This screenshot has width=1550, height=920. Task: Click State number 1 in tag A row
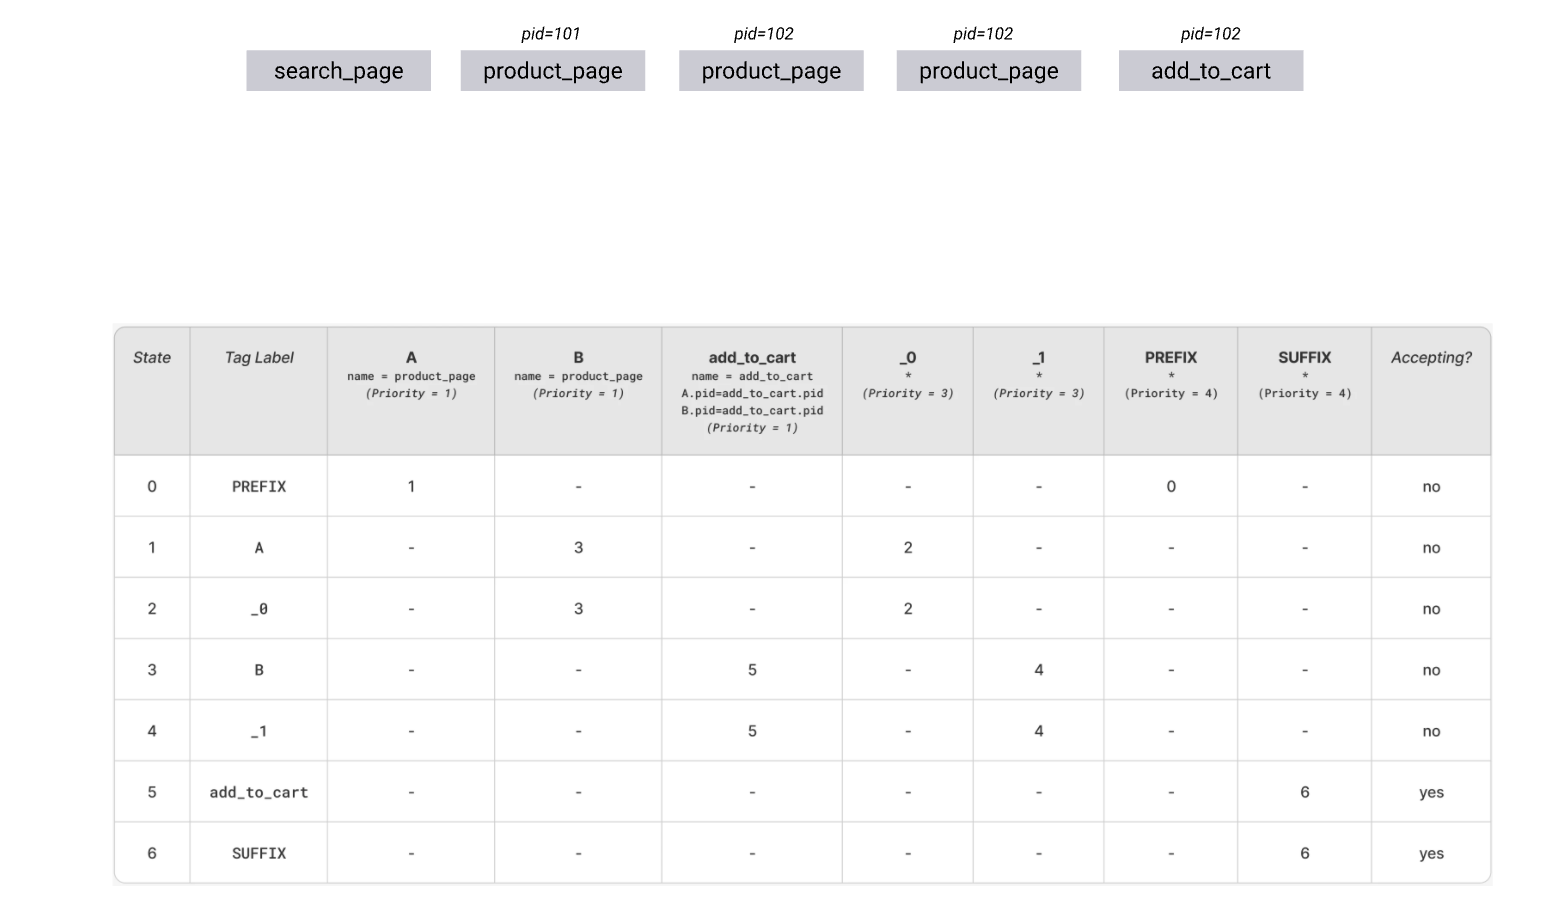(152, 547)
